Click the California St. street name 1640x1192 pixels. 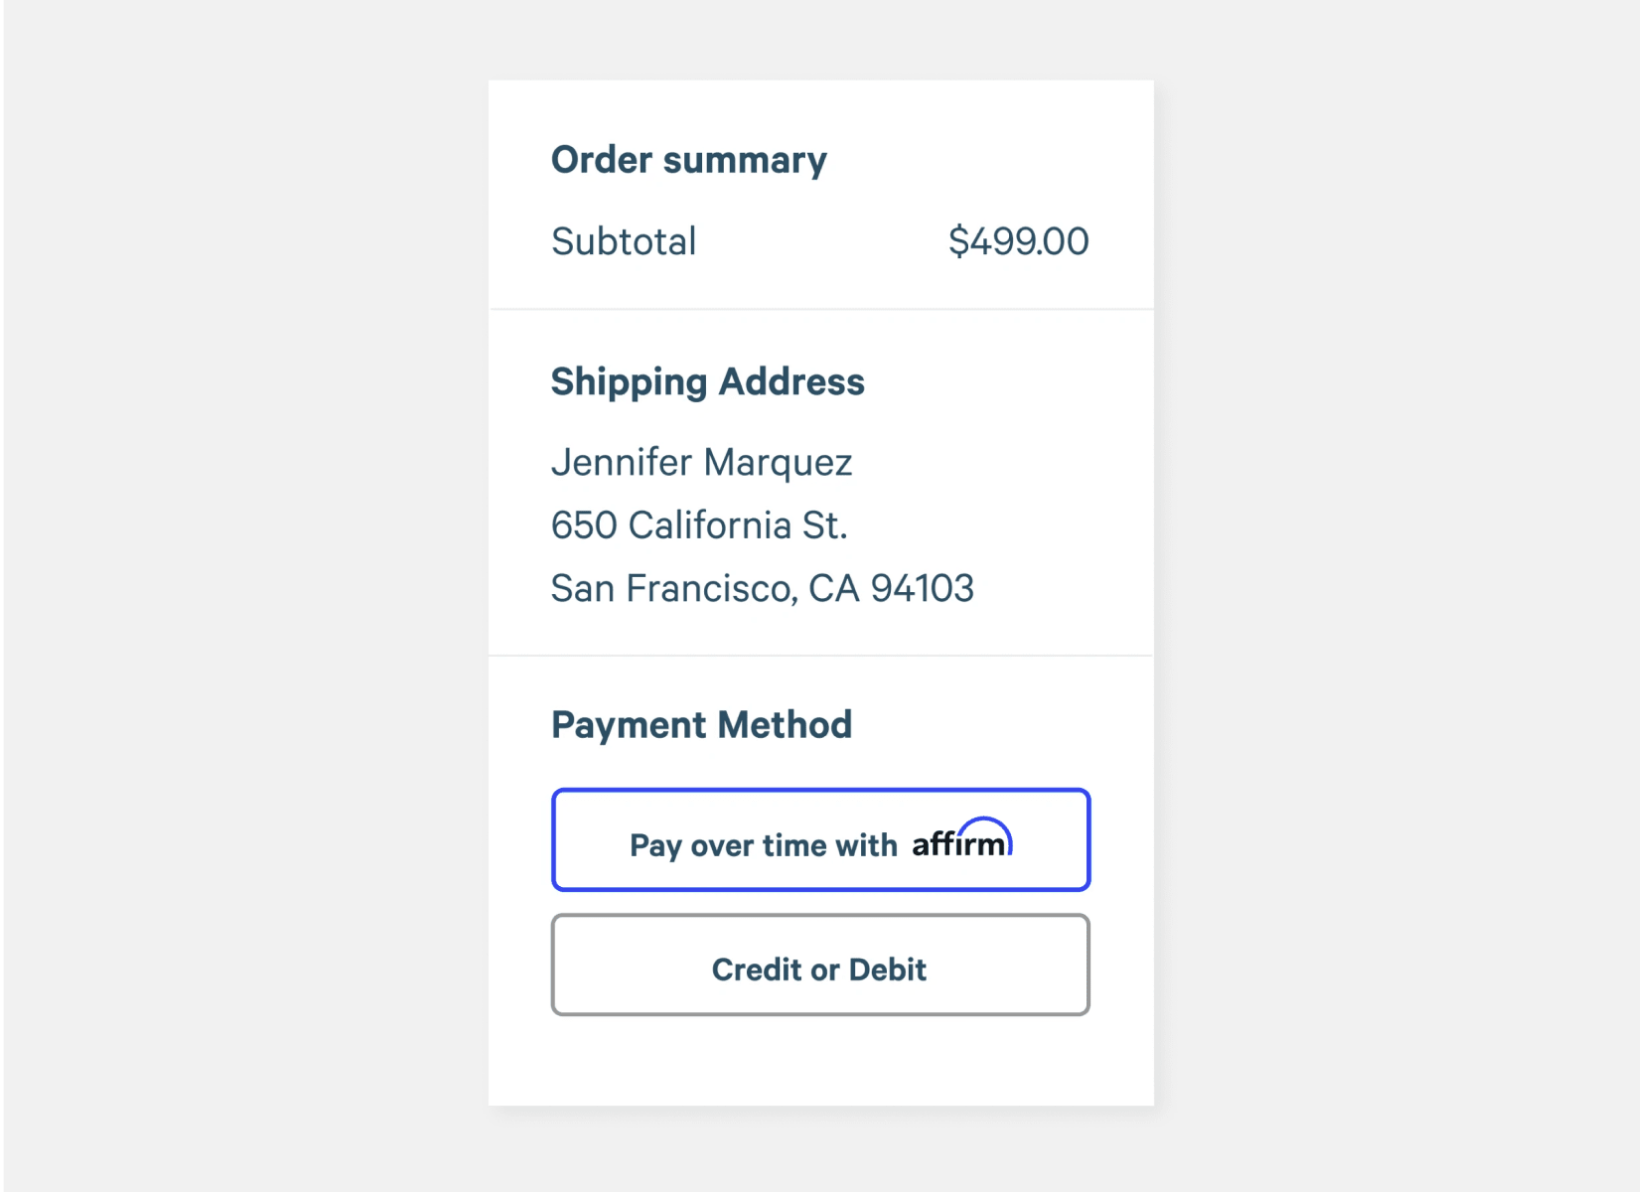738,526
